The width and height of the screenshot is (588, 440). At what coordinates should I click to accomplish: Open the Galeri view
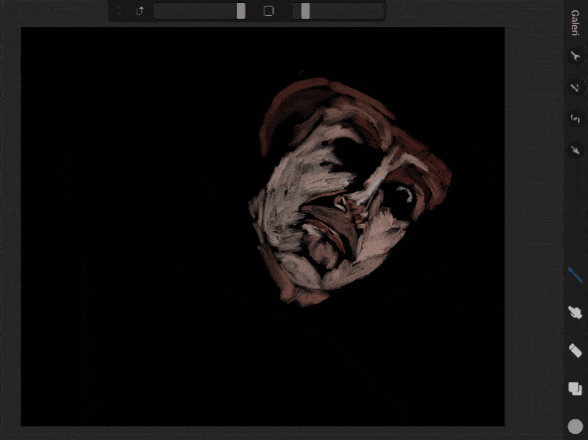(x=575, y=23)
